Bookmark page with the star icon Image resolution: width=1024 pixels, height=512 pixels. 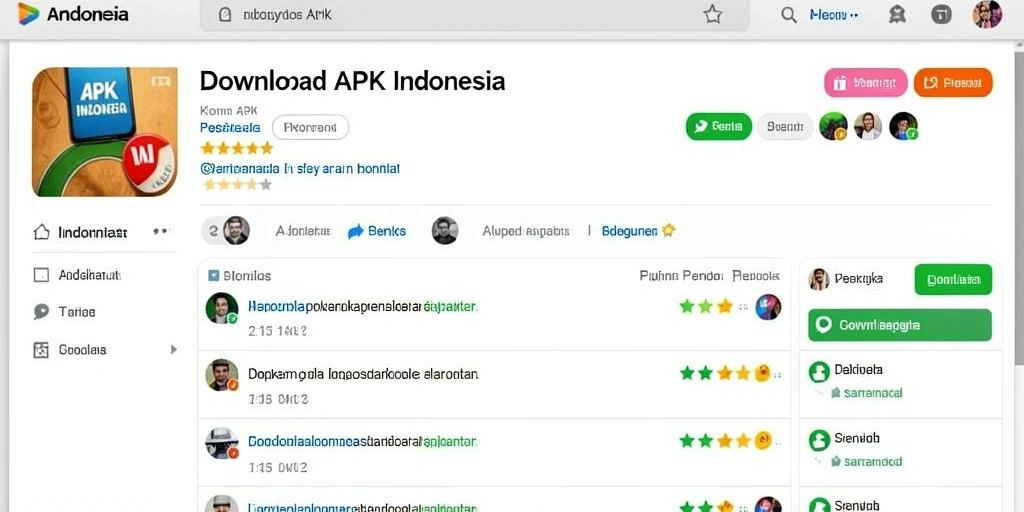[712, 15]
